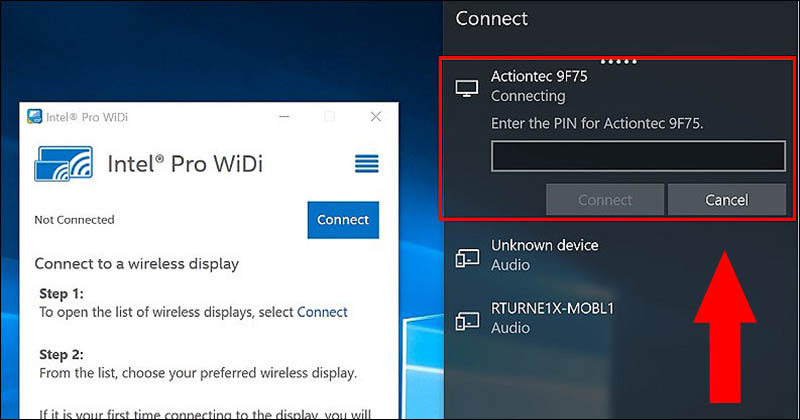
Task: Click the Connect link in Step 1
Action: [322, 312]
